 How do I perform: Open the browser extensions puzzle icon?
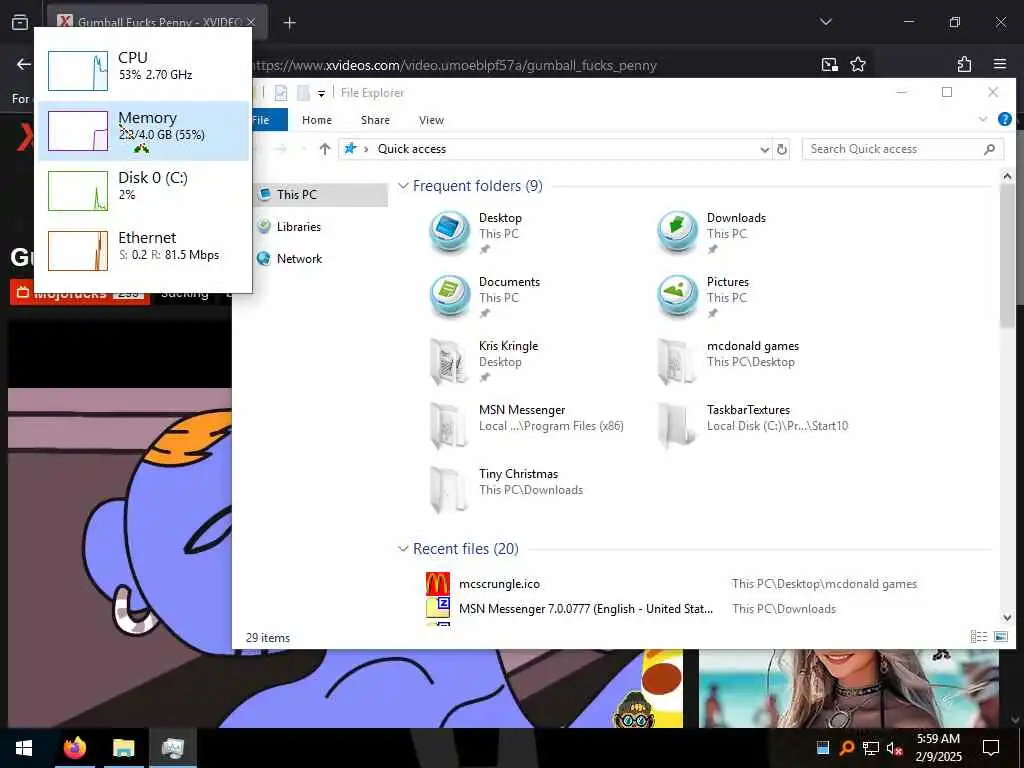[964, 64]
